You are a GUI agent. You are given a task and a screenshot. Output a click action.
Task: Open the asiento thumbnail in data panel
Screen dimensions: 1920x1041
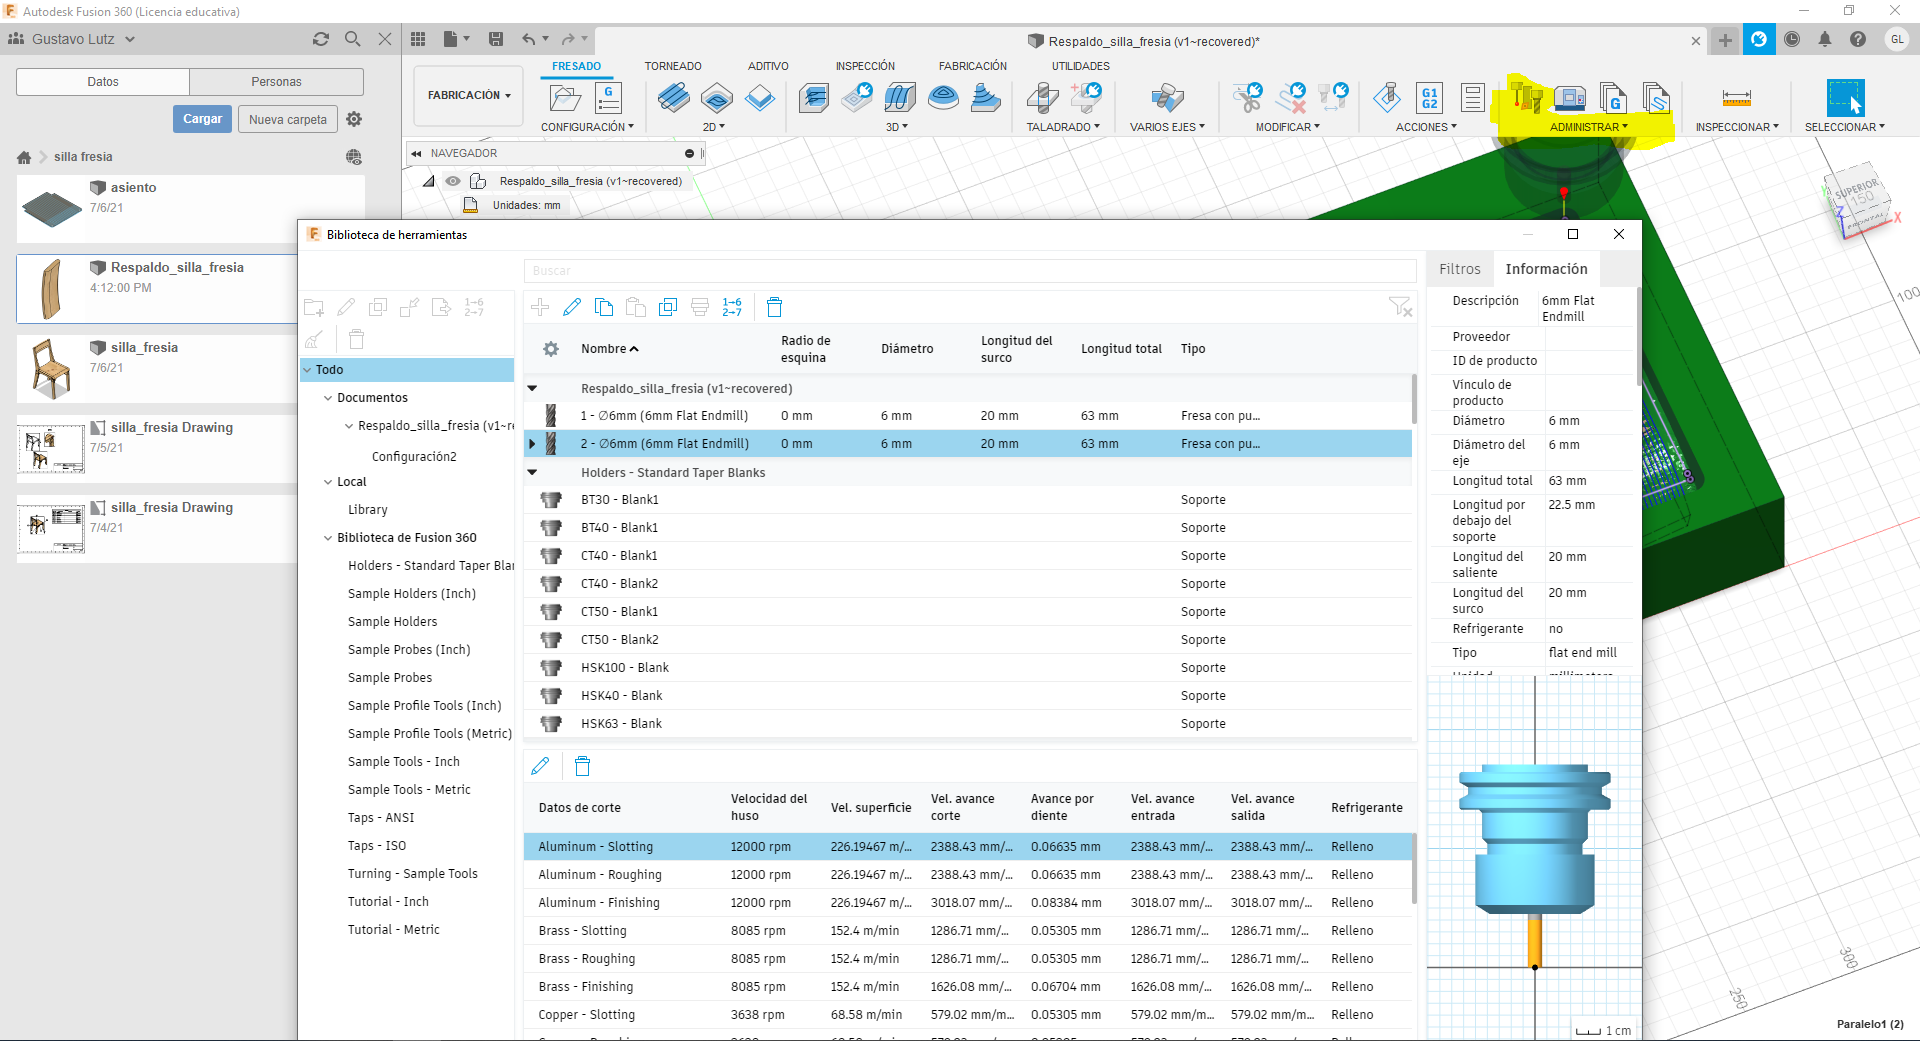click(x=52, y=208)
